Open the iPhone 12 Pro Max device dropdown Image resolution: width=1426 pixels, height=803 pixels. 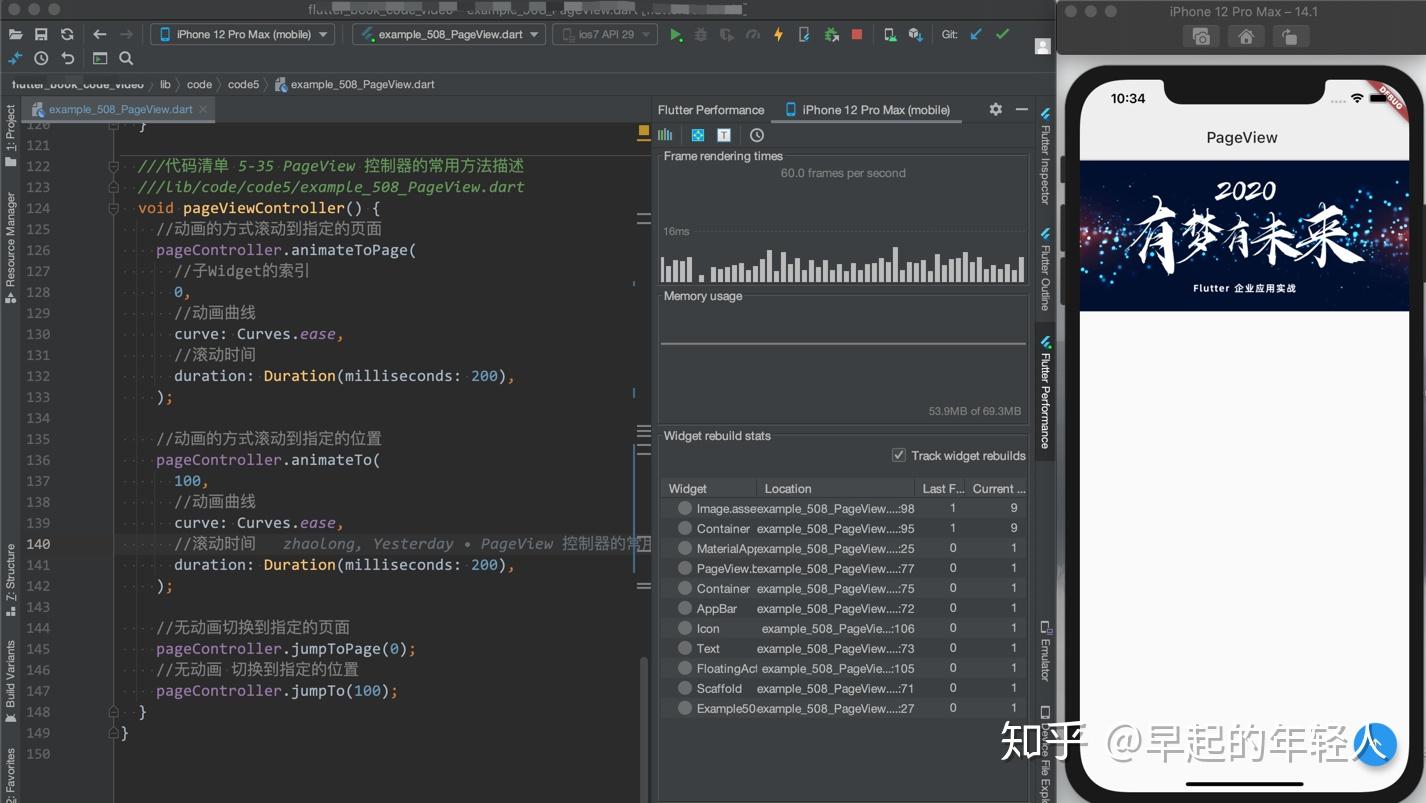(242, 34)
